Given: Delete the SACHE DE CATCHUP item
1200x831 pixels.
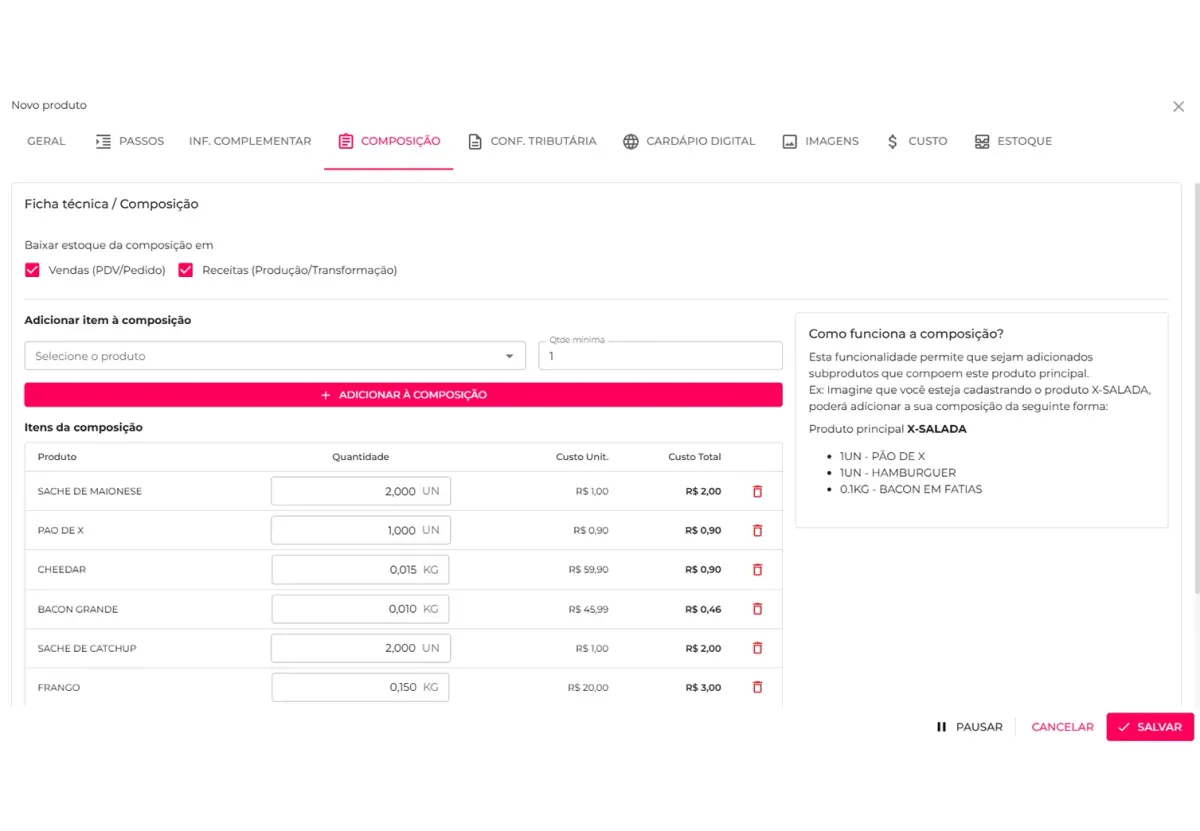Looking at the screenshot, I should 757,648.
